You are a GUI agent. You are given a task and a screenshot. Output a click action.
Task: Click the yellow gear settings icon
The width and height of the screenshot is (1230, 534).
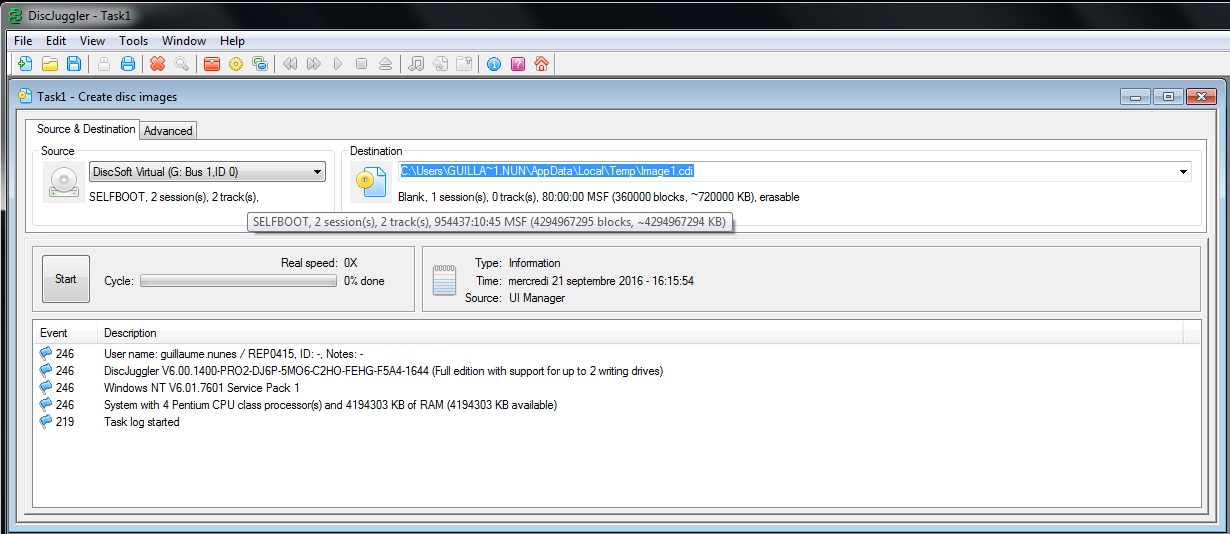click(236, 64)
